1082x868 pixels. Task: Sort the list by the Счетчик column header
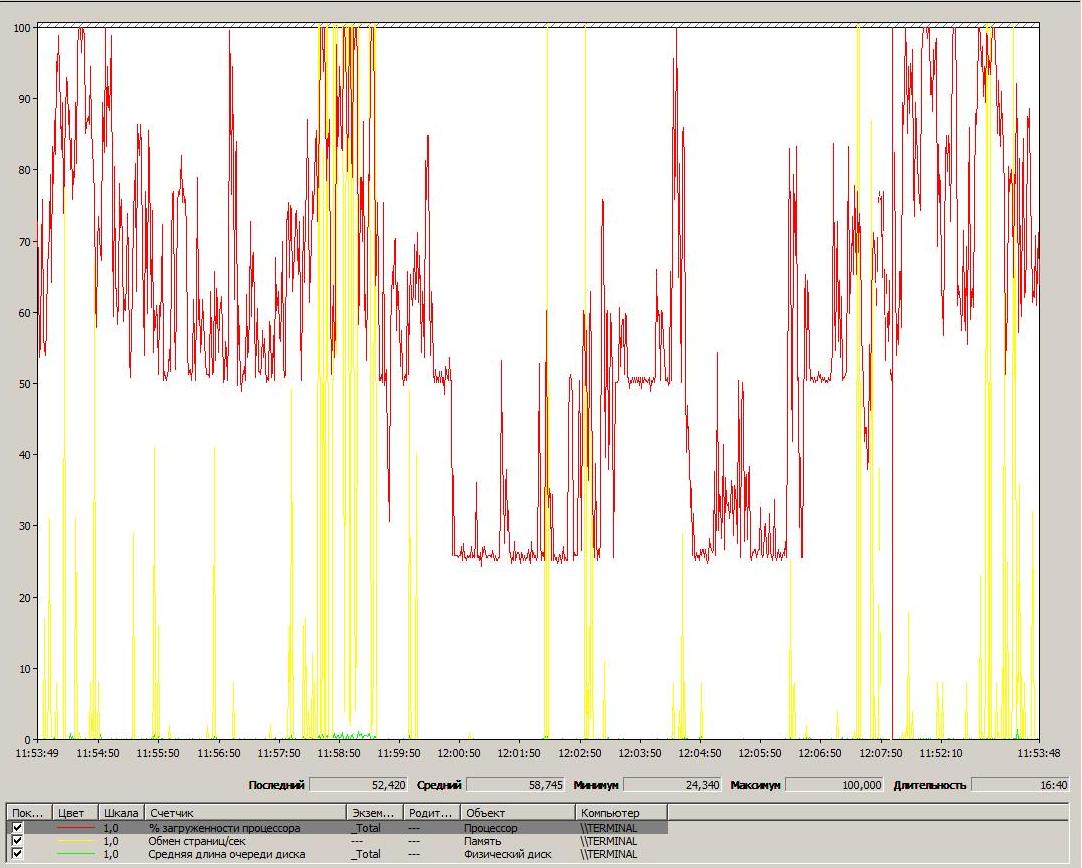coord(245,813)
